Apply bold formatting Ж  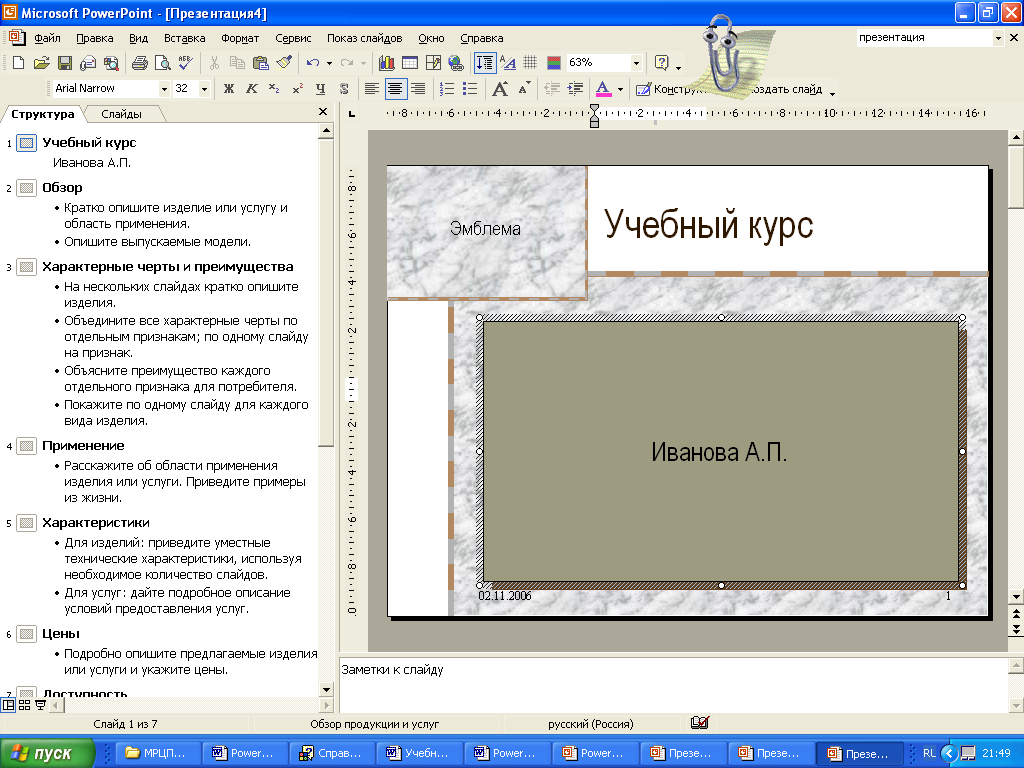tap(229, 89)
